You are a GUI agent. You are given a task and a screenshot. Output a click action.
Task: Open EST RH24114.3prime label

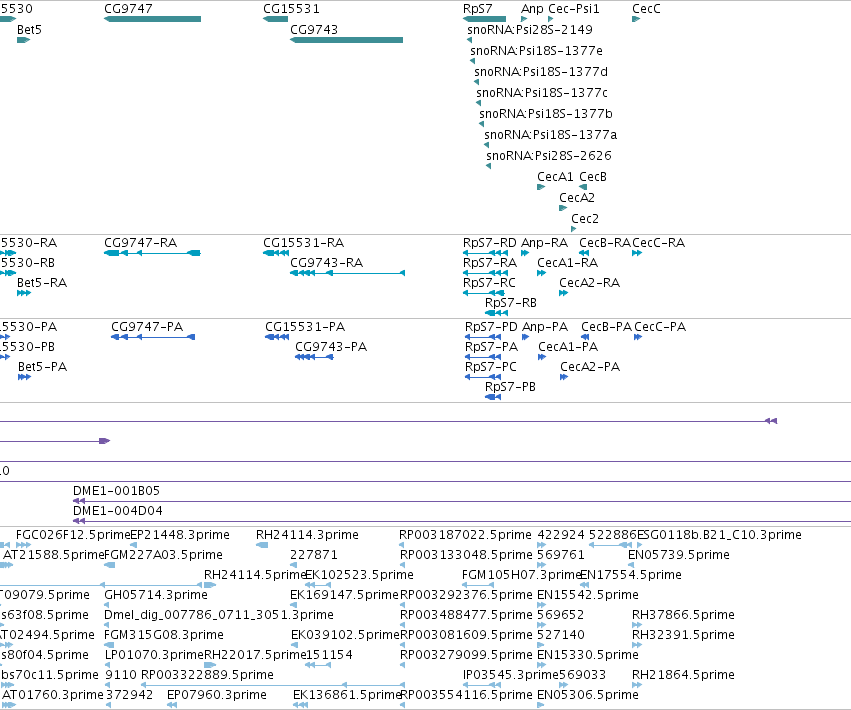click(307, 535)
